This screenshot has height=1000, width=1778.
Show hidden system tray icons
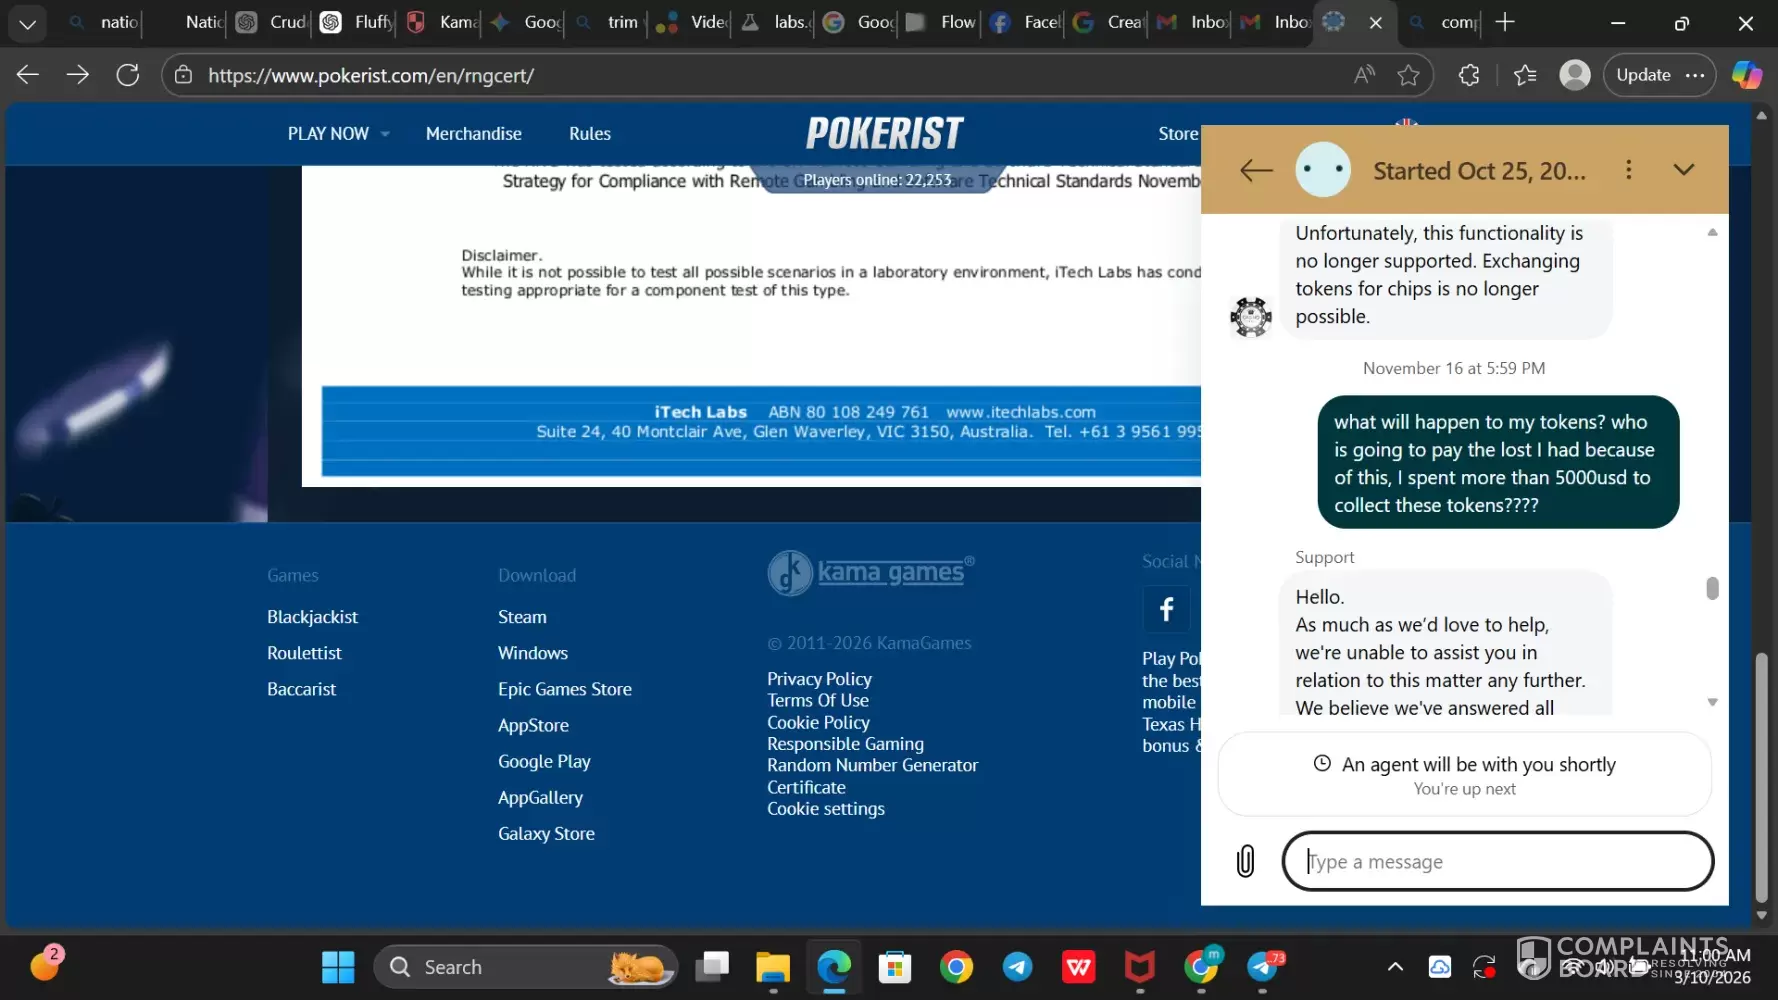pyautogui.click(x=1395, y=967)
